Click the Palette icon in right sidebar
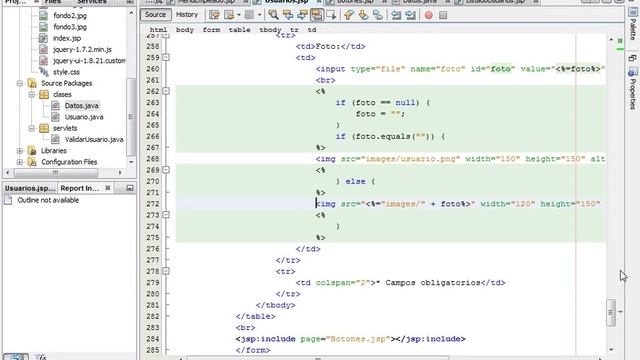The height and width of the screenshot is (360, 640). (632, 12)
